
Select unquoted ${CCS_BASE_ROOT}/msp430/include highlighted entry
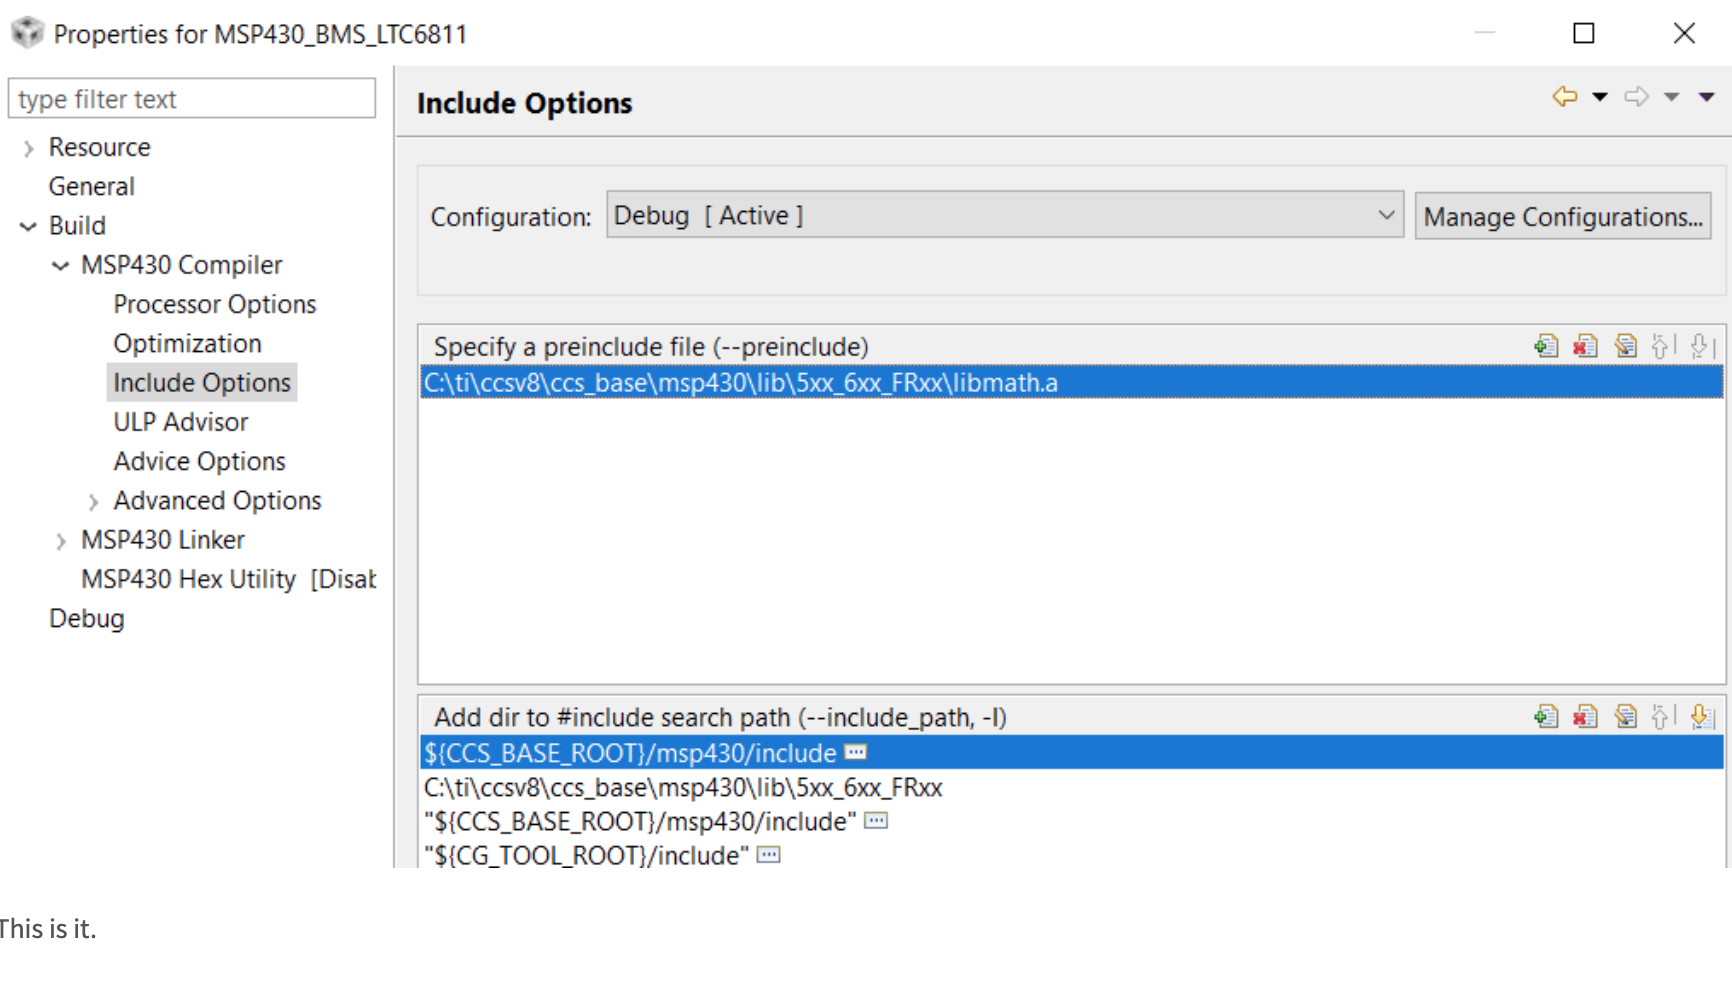(1071, 753)
